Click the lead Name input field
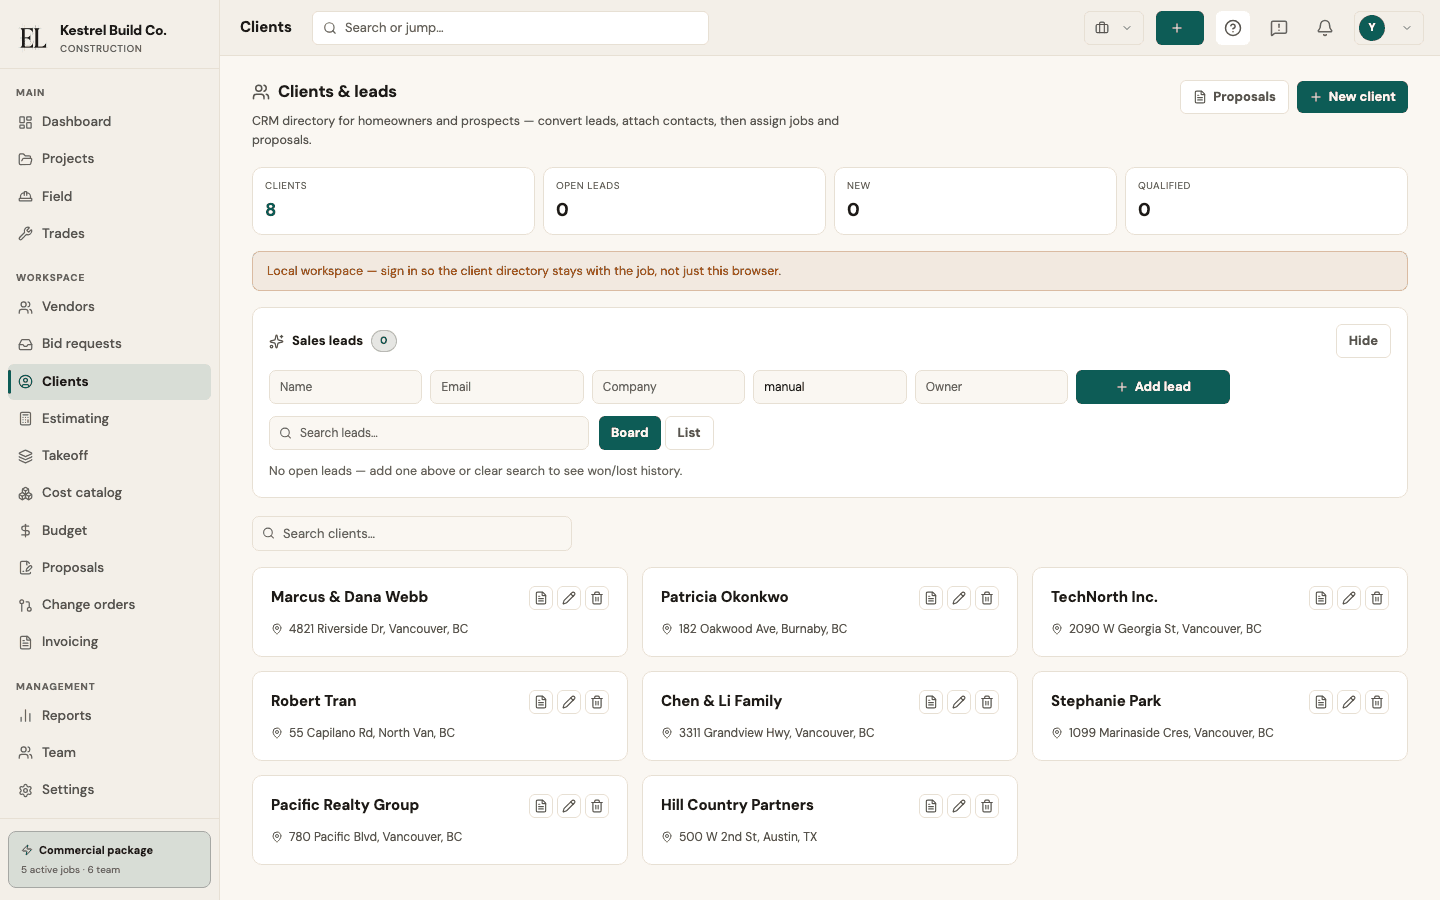The image size is (1440, 900). click(345, 387)
